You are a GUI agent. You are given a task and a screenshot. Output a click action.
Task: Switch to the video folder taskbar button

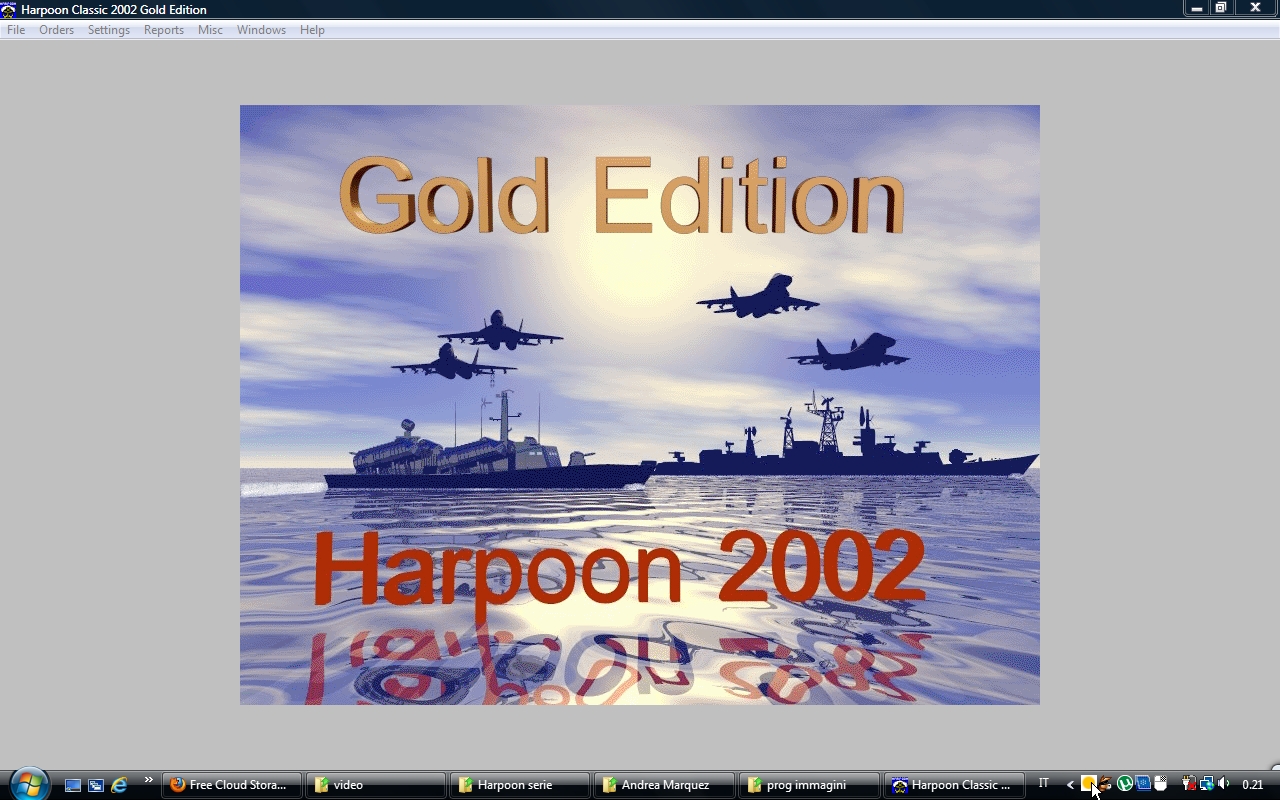(x=377, y=785)
